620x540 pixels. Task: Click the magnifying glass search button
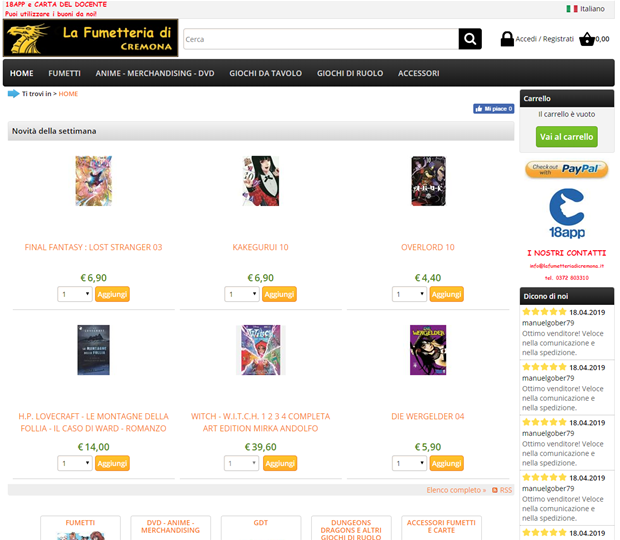(470, 39)
